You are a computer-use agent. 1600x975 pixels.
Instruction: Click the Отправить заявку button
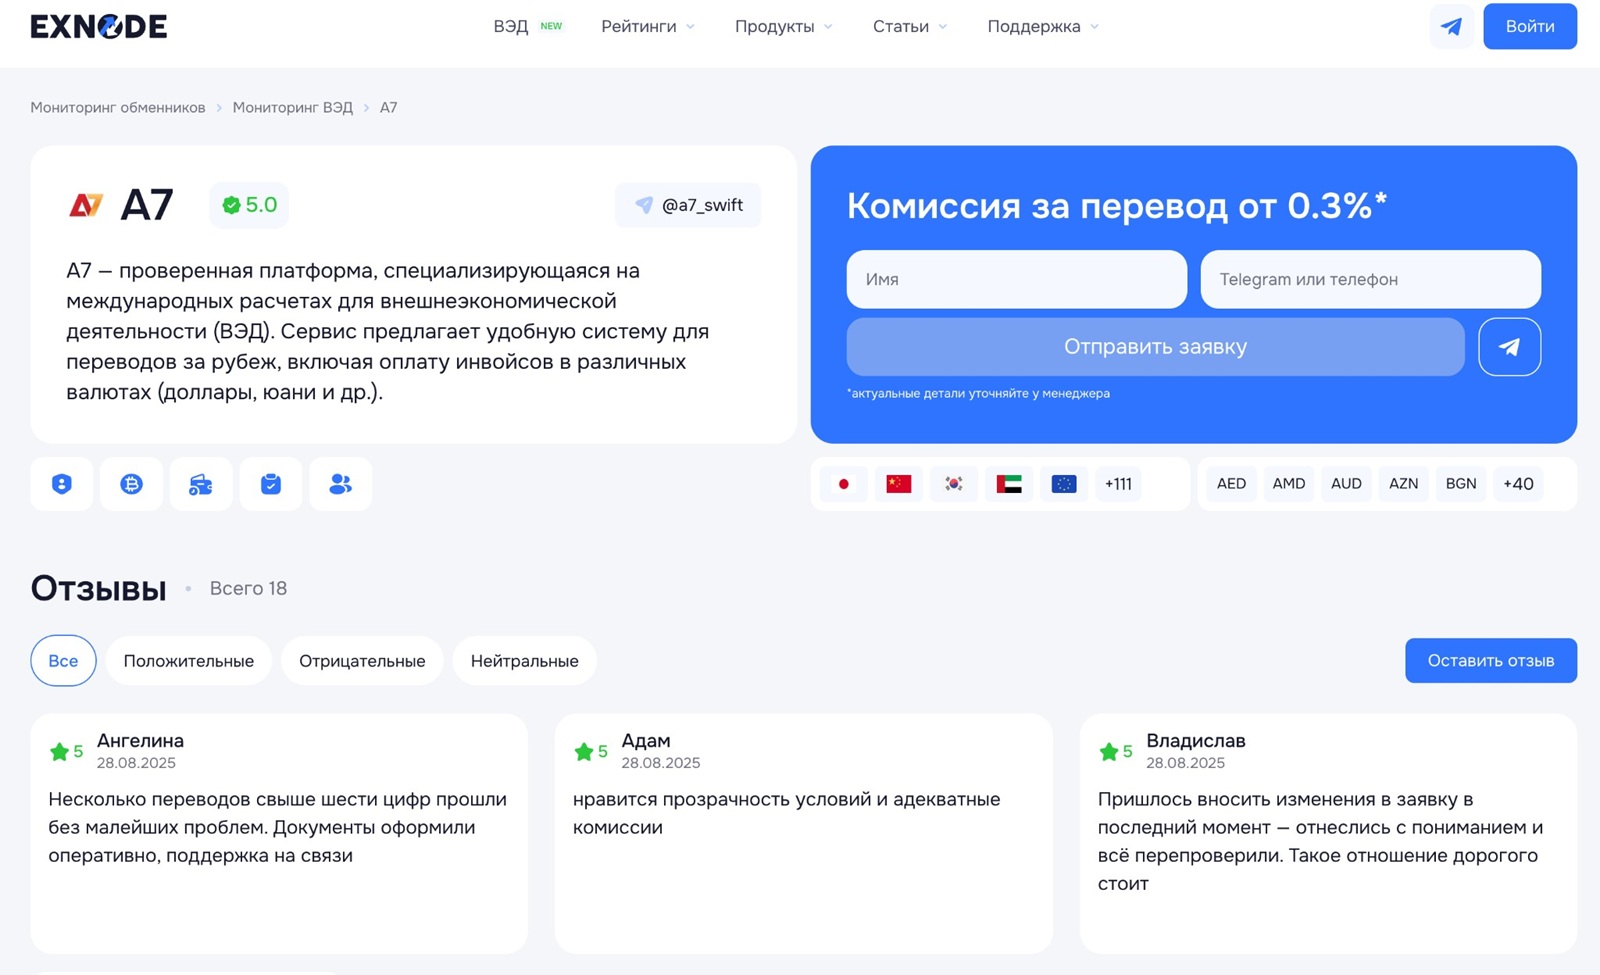(1155, 347)
